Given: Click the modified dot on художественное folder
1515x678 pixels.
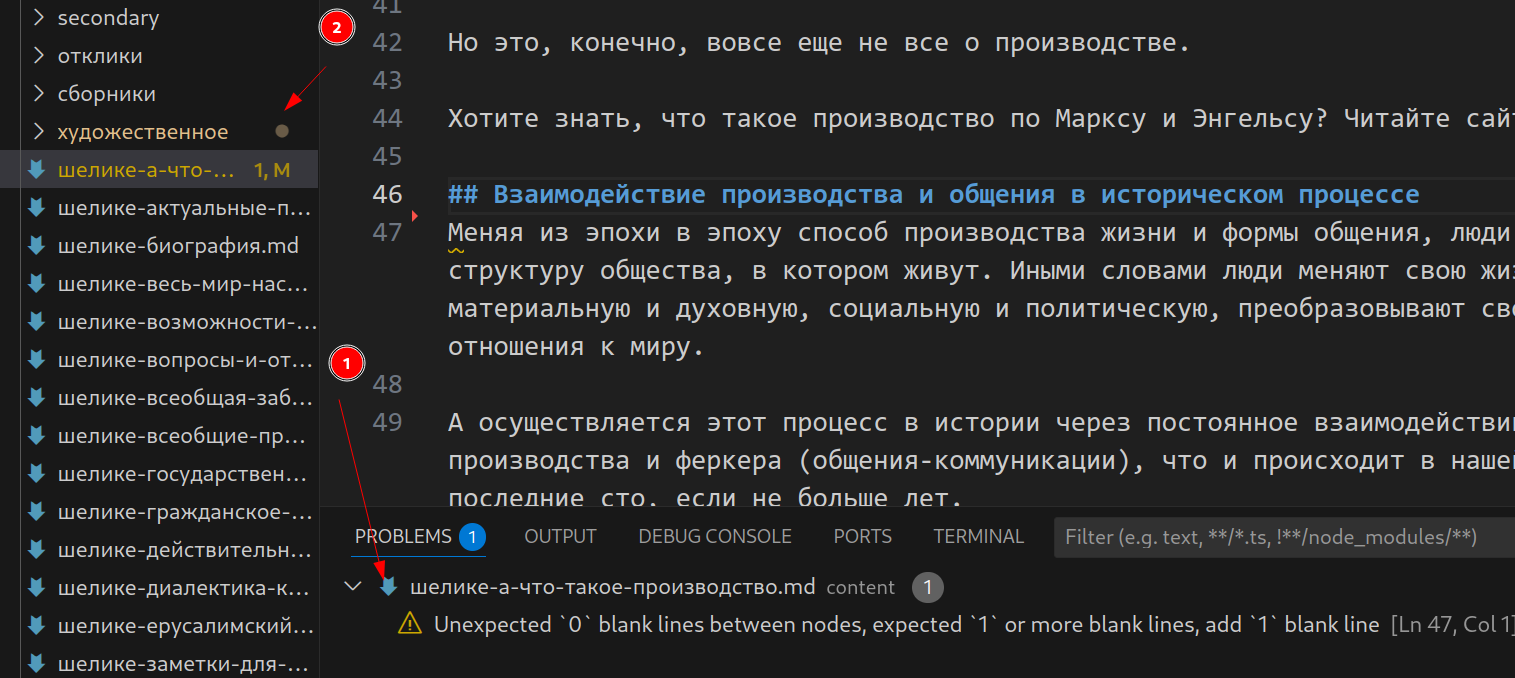Looking at the screenshot, I should (282, 131).
